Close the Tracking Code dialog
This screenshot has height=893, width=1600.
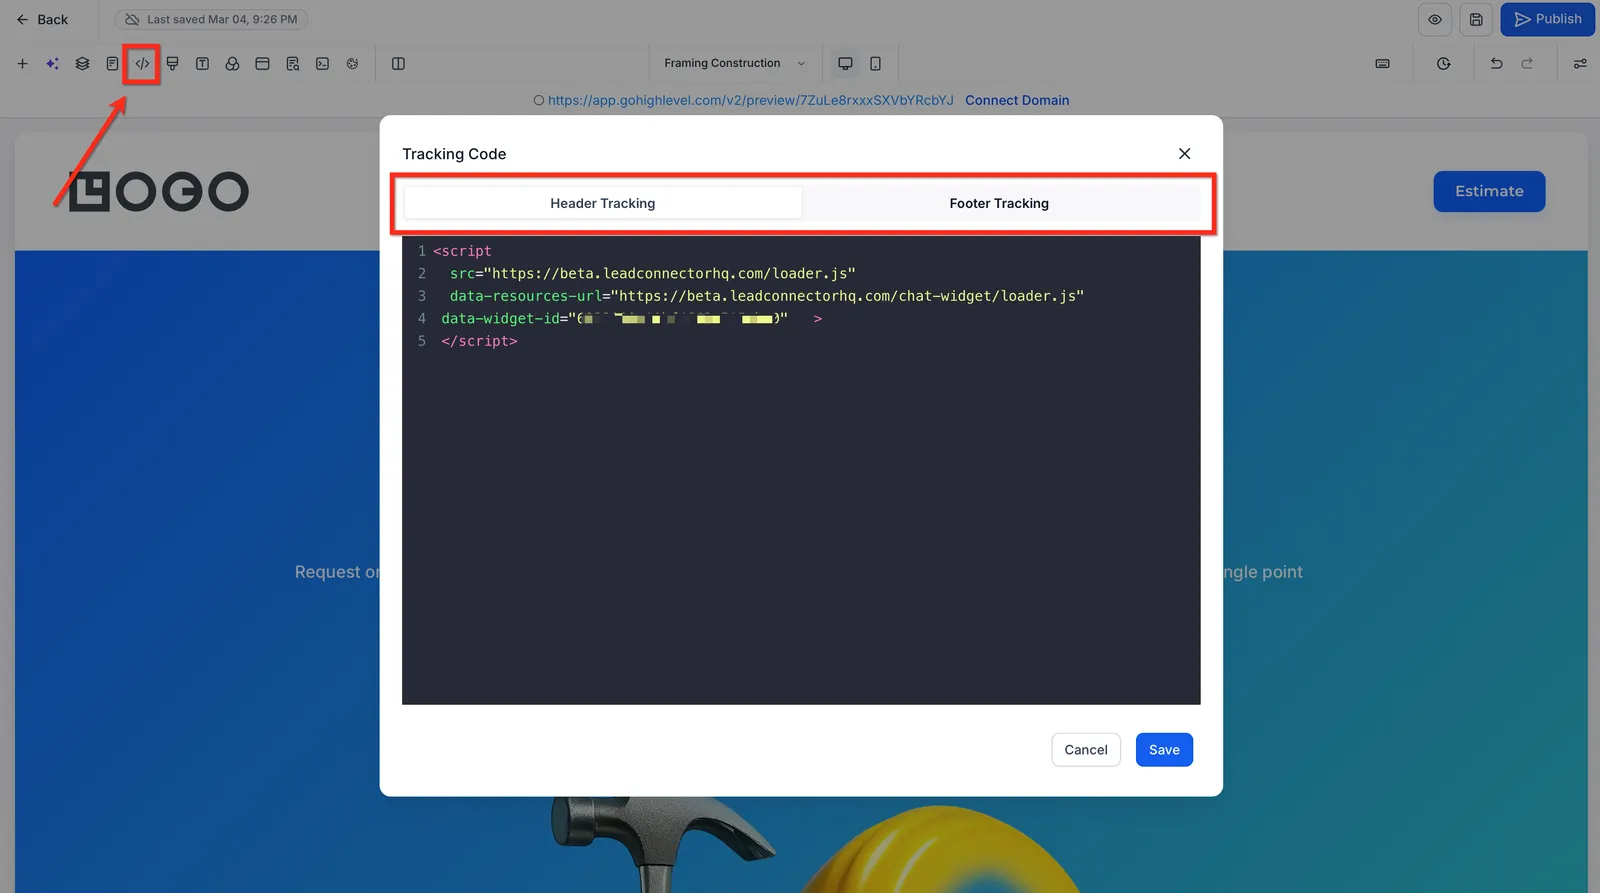pos(1184,153)
